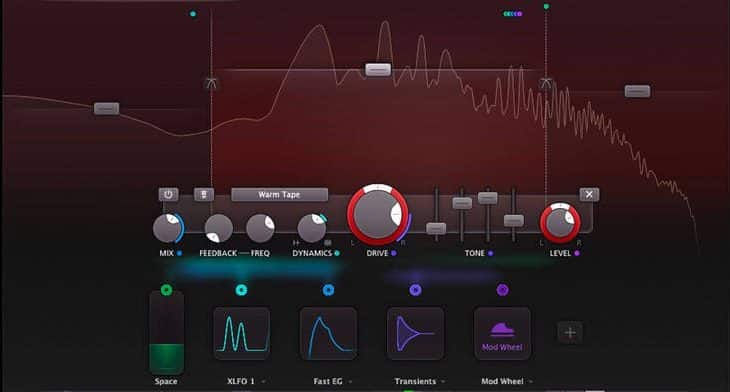Viewport: 730px width, 392px height.
Task: Open the XLFO 1 waveform thumbnail
Action: [242, 333]
